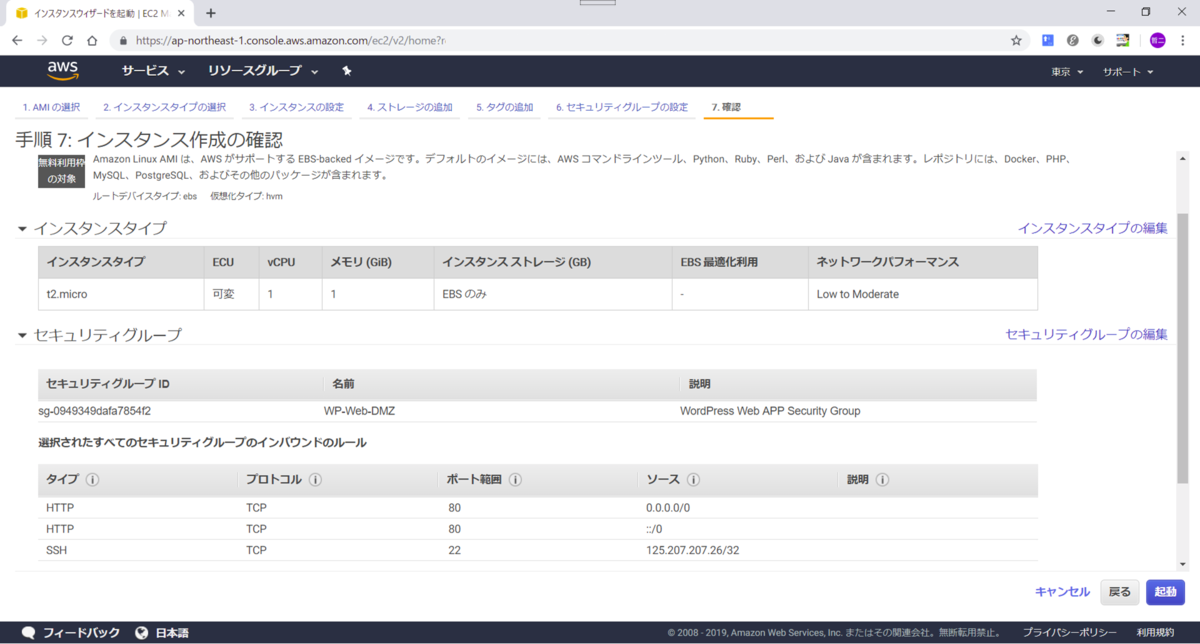1200x644 pixels.
Task: Click the page reload icon
Action: (66, 40)
